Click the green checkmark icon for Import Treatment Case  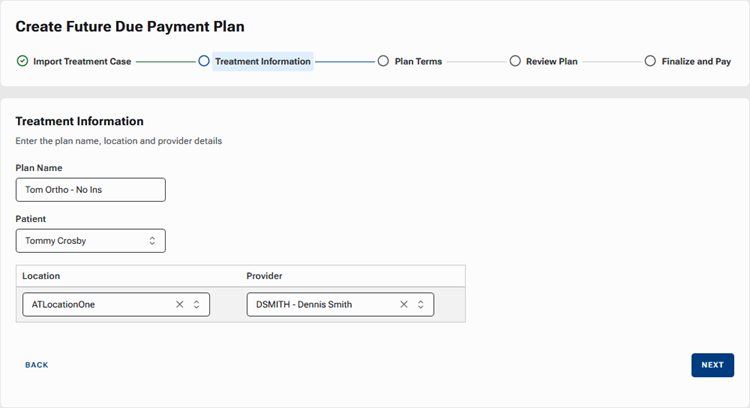point(22,61)
